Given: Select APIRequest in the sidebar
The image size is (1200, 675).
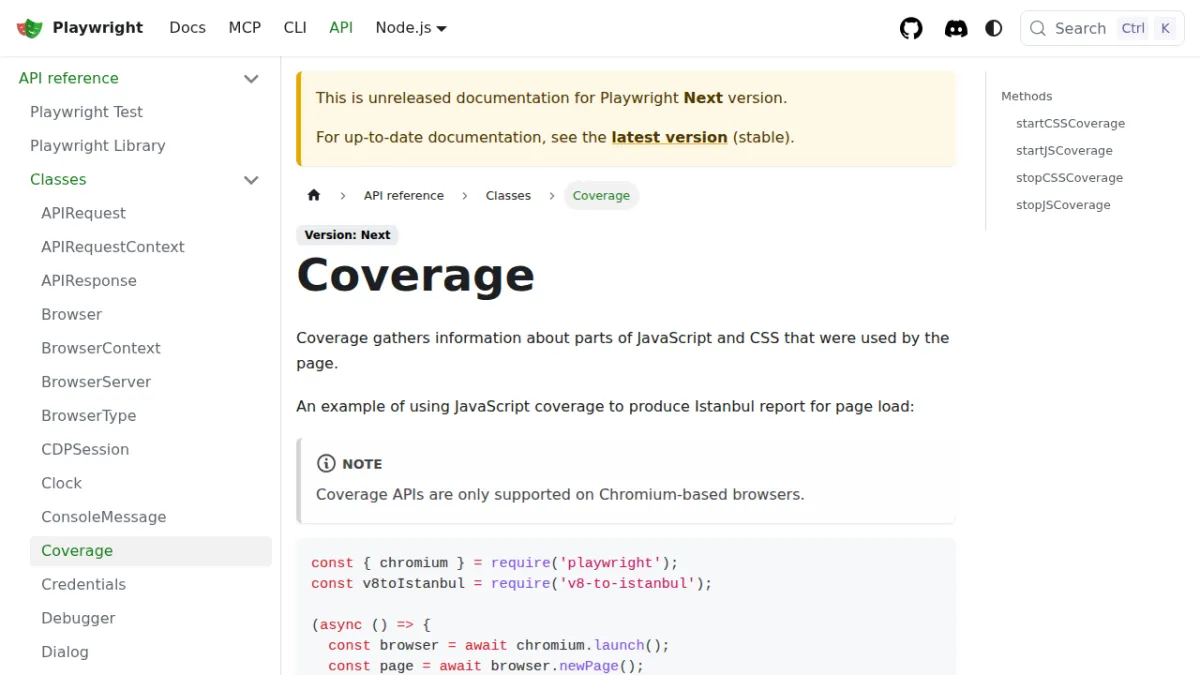Looking at the screenshot, I should (x=151, y=213).
